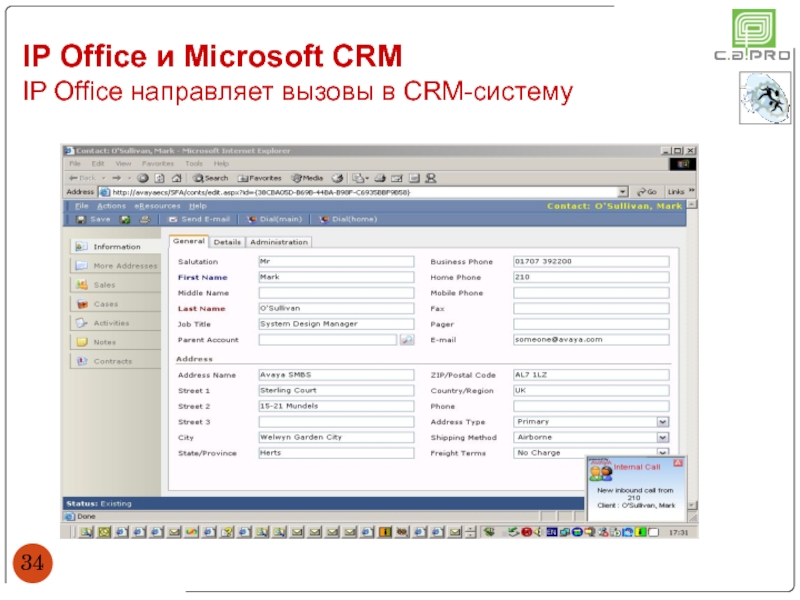Click the Last Name field containing O'Sullivan
The width and height of the screenshot is (800, 600).
pos(336,309)
